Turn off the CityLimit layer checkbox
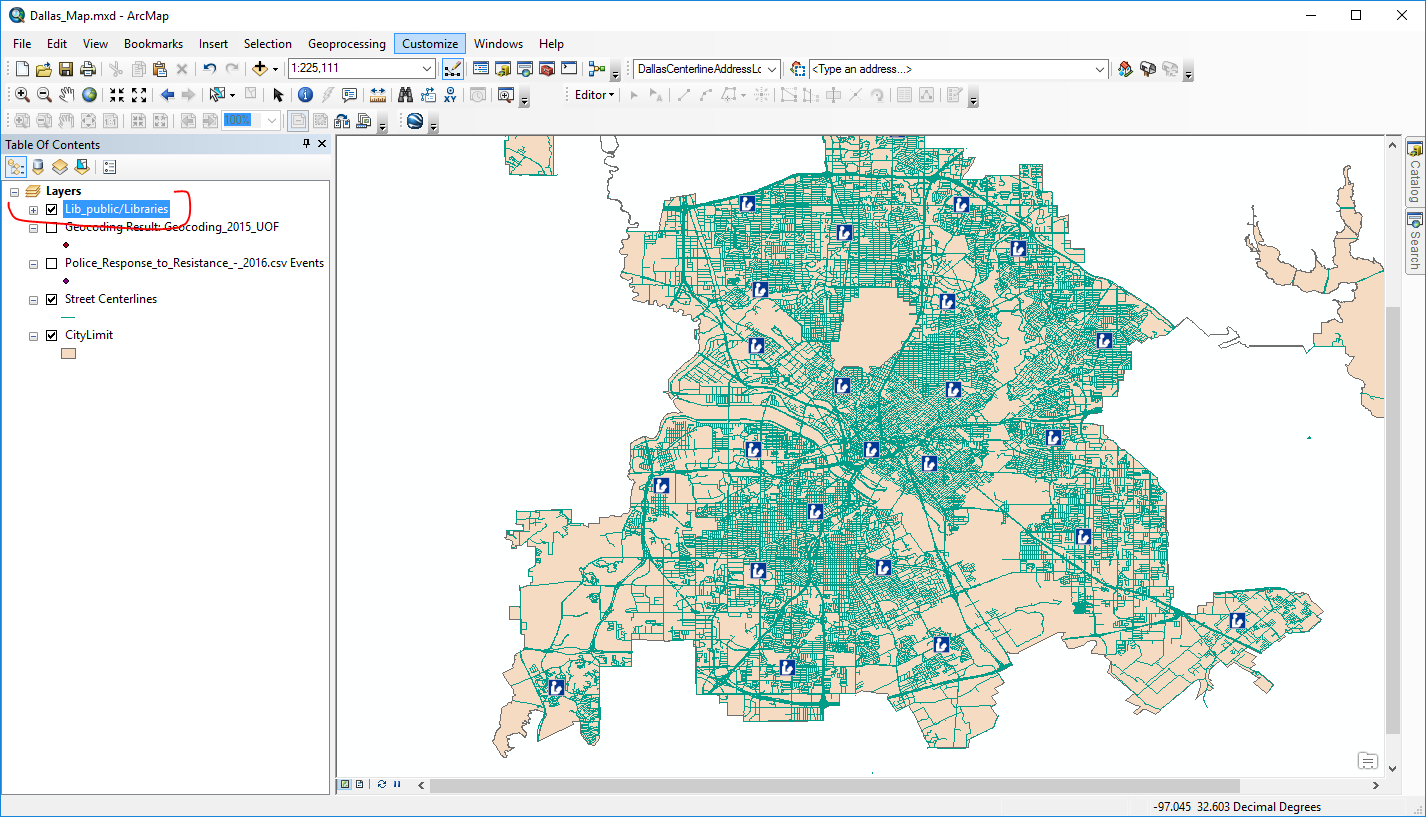Screen dimensions: 1426x817 (x=51, y=335)
